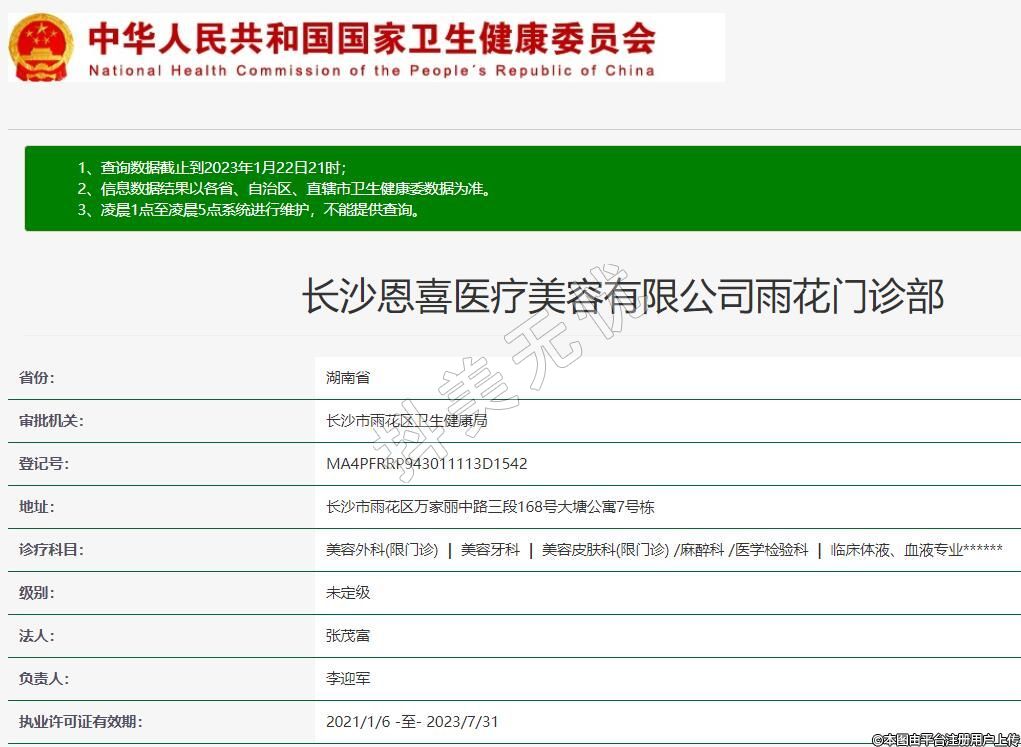The height and width of the screenshot is (747, 1021).
Task: Select legal person name 张茂富
Action: [x=348, y=635]
